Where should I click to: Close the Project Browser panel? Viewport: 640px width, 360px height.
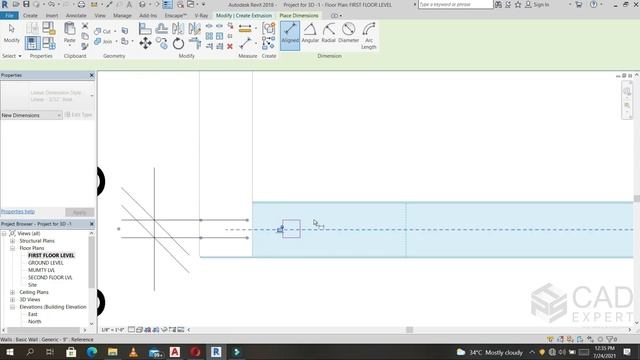pos(91,224)
